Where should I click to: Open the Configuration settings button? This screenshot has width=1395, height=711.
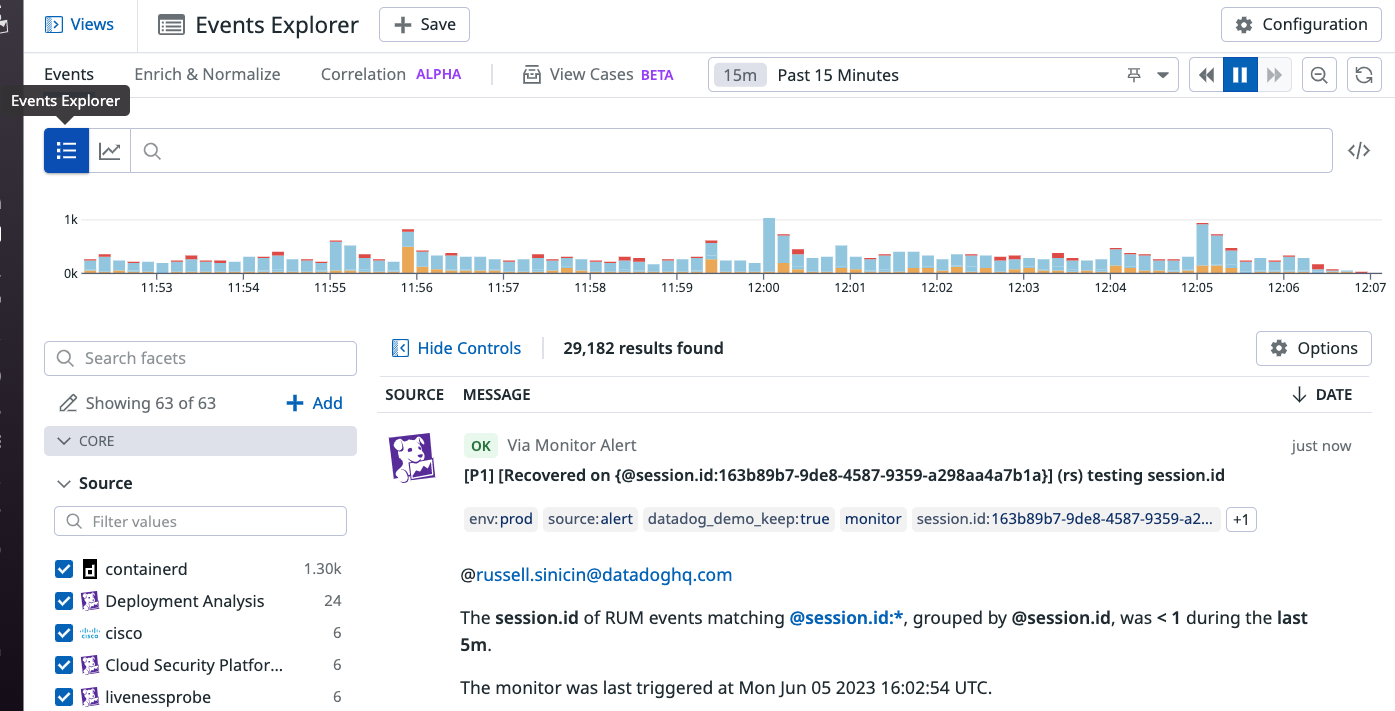[x=1301, y=25]
